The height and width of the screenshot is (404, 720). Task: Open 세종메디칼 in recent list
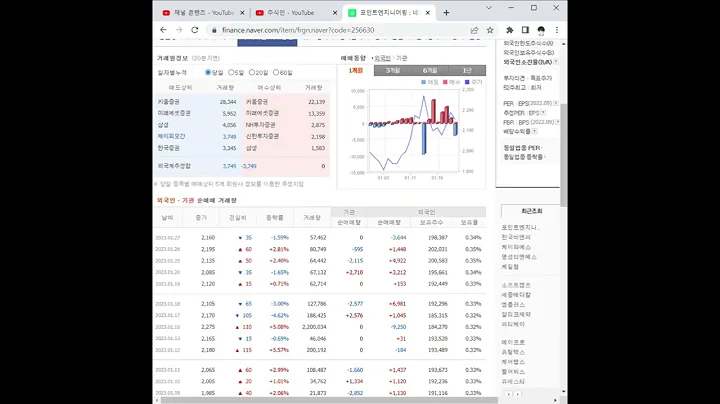click(516, 295)
